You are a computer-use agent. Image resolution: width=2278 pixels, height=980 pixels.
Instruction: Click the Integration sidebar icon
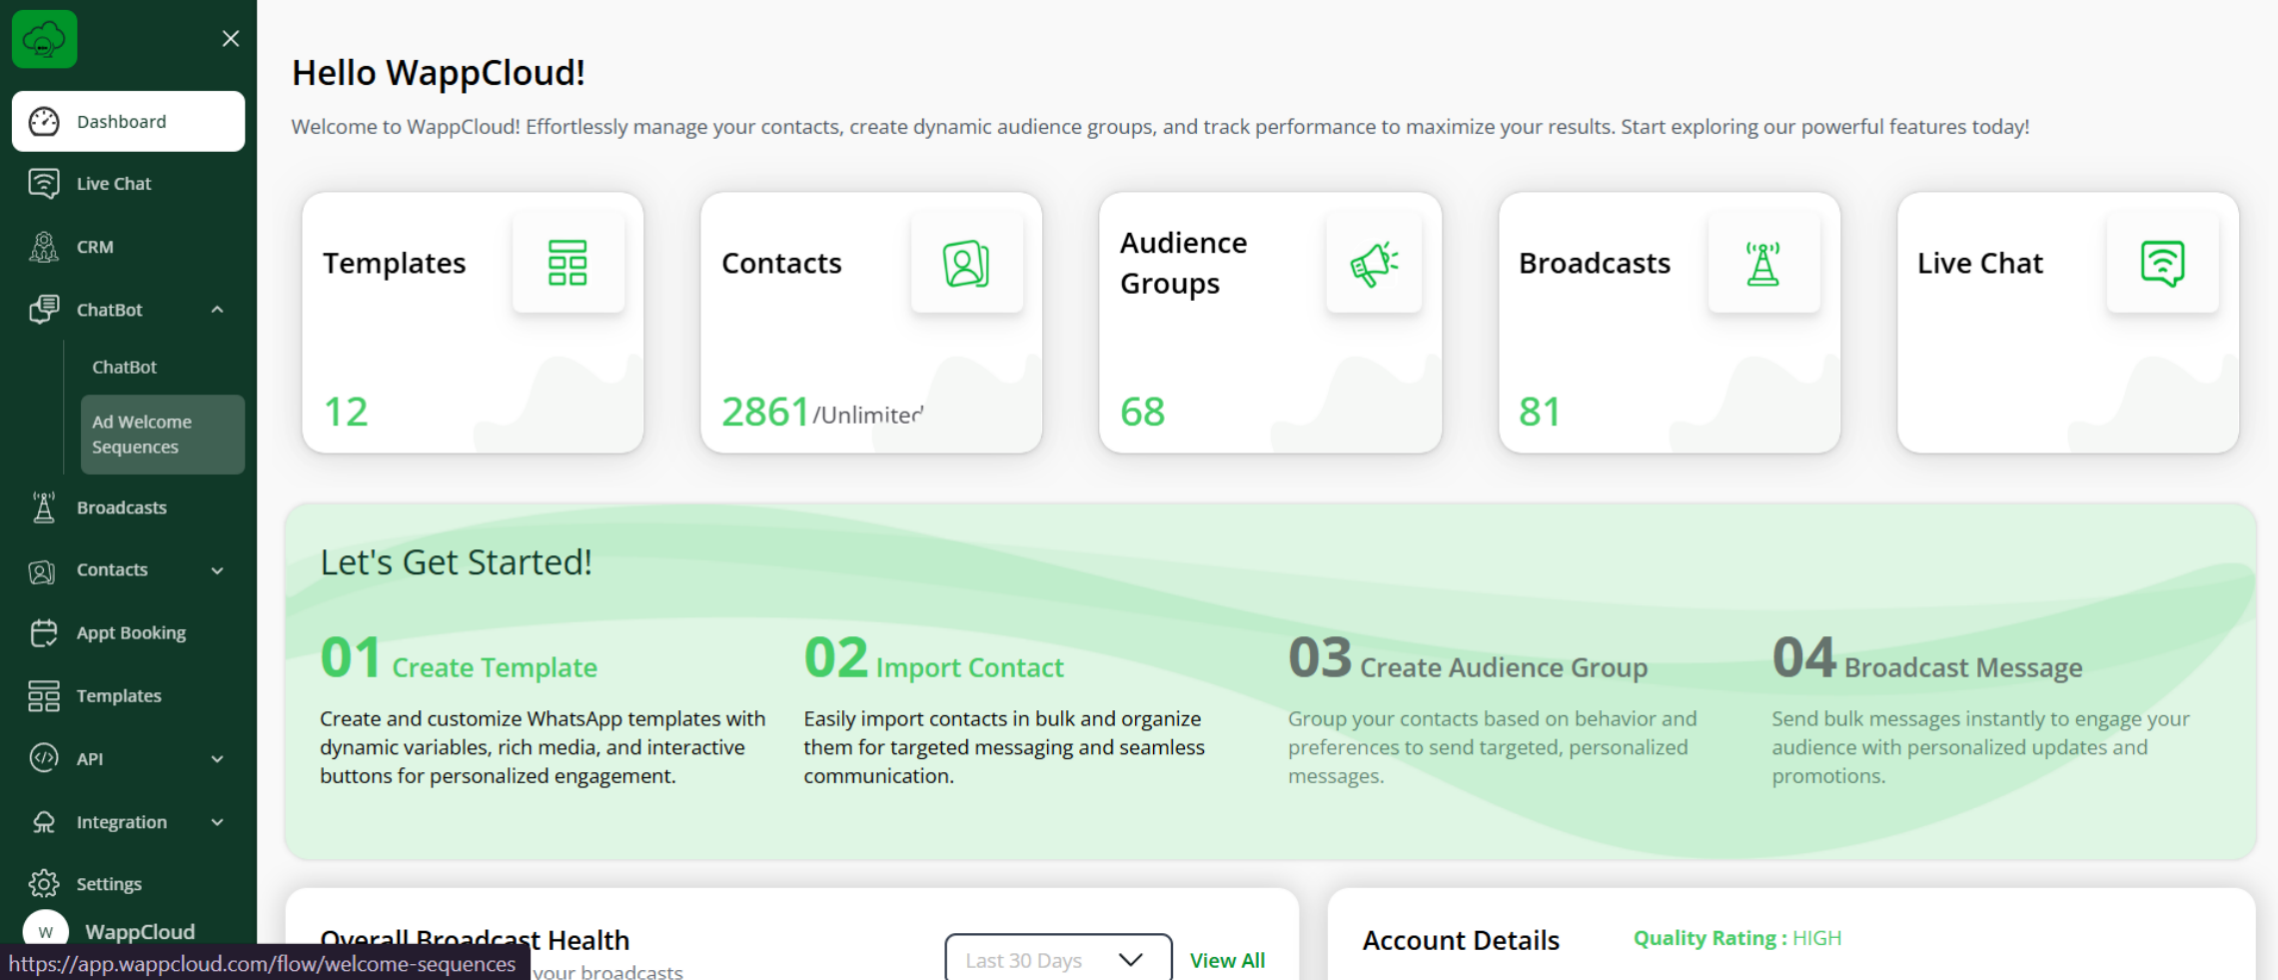44,822
